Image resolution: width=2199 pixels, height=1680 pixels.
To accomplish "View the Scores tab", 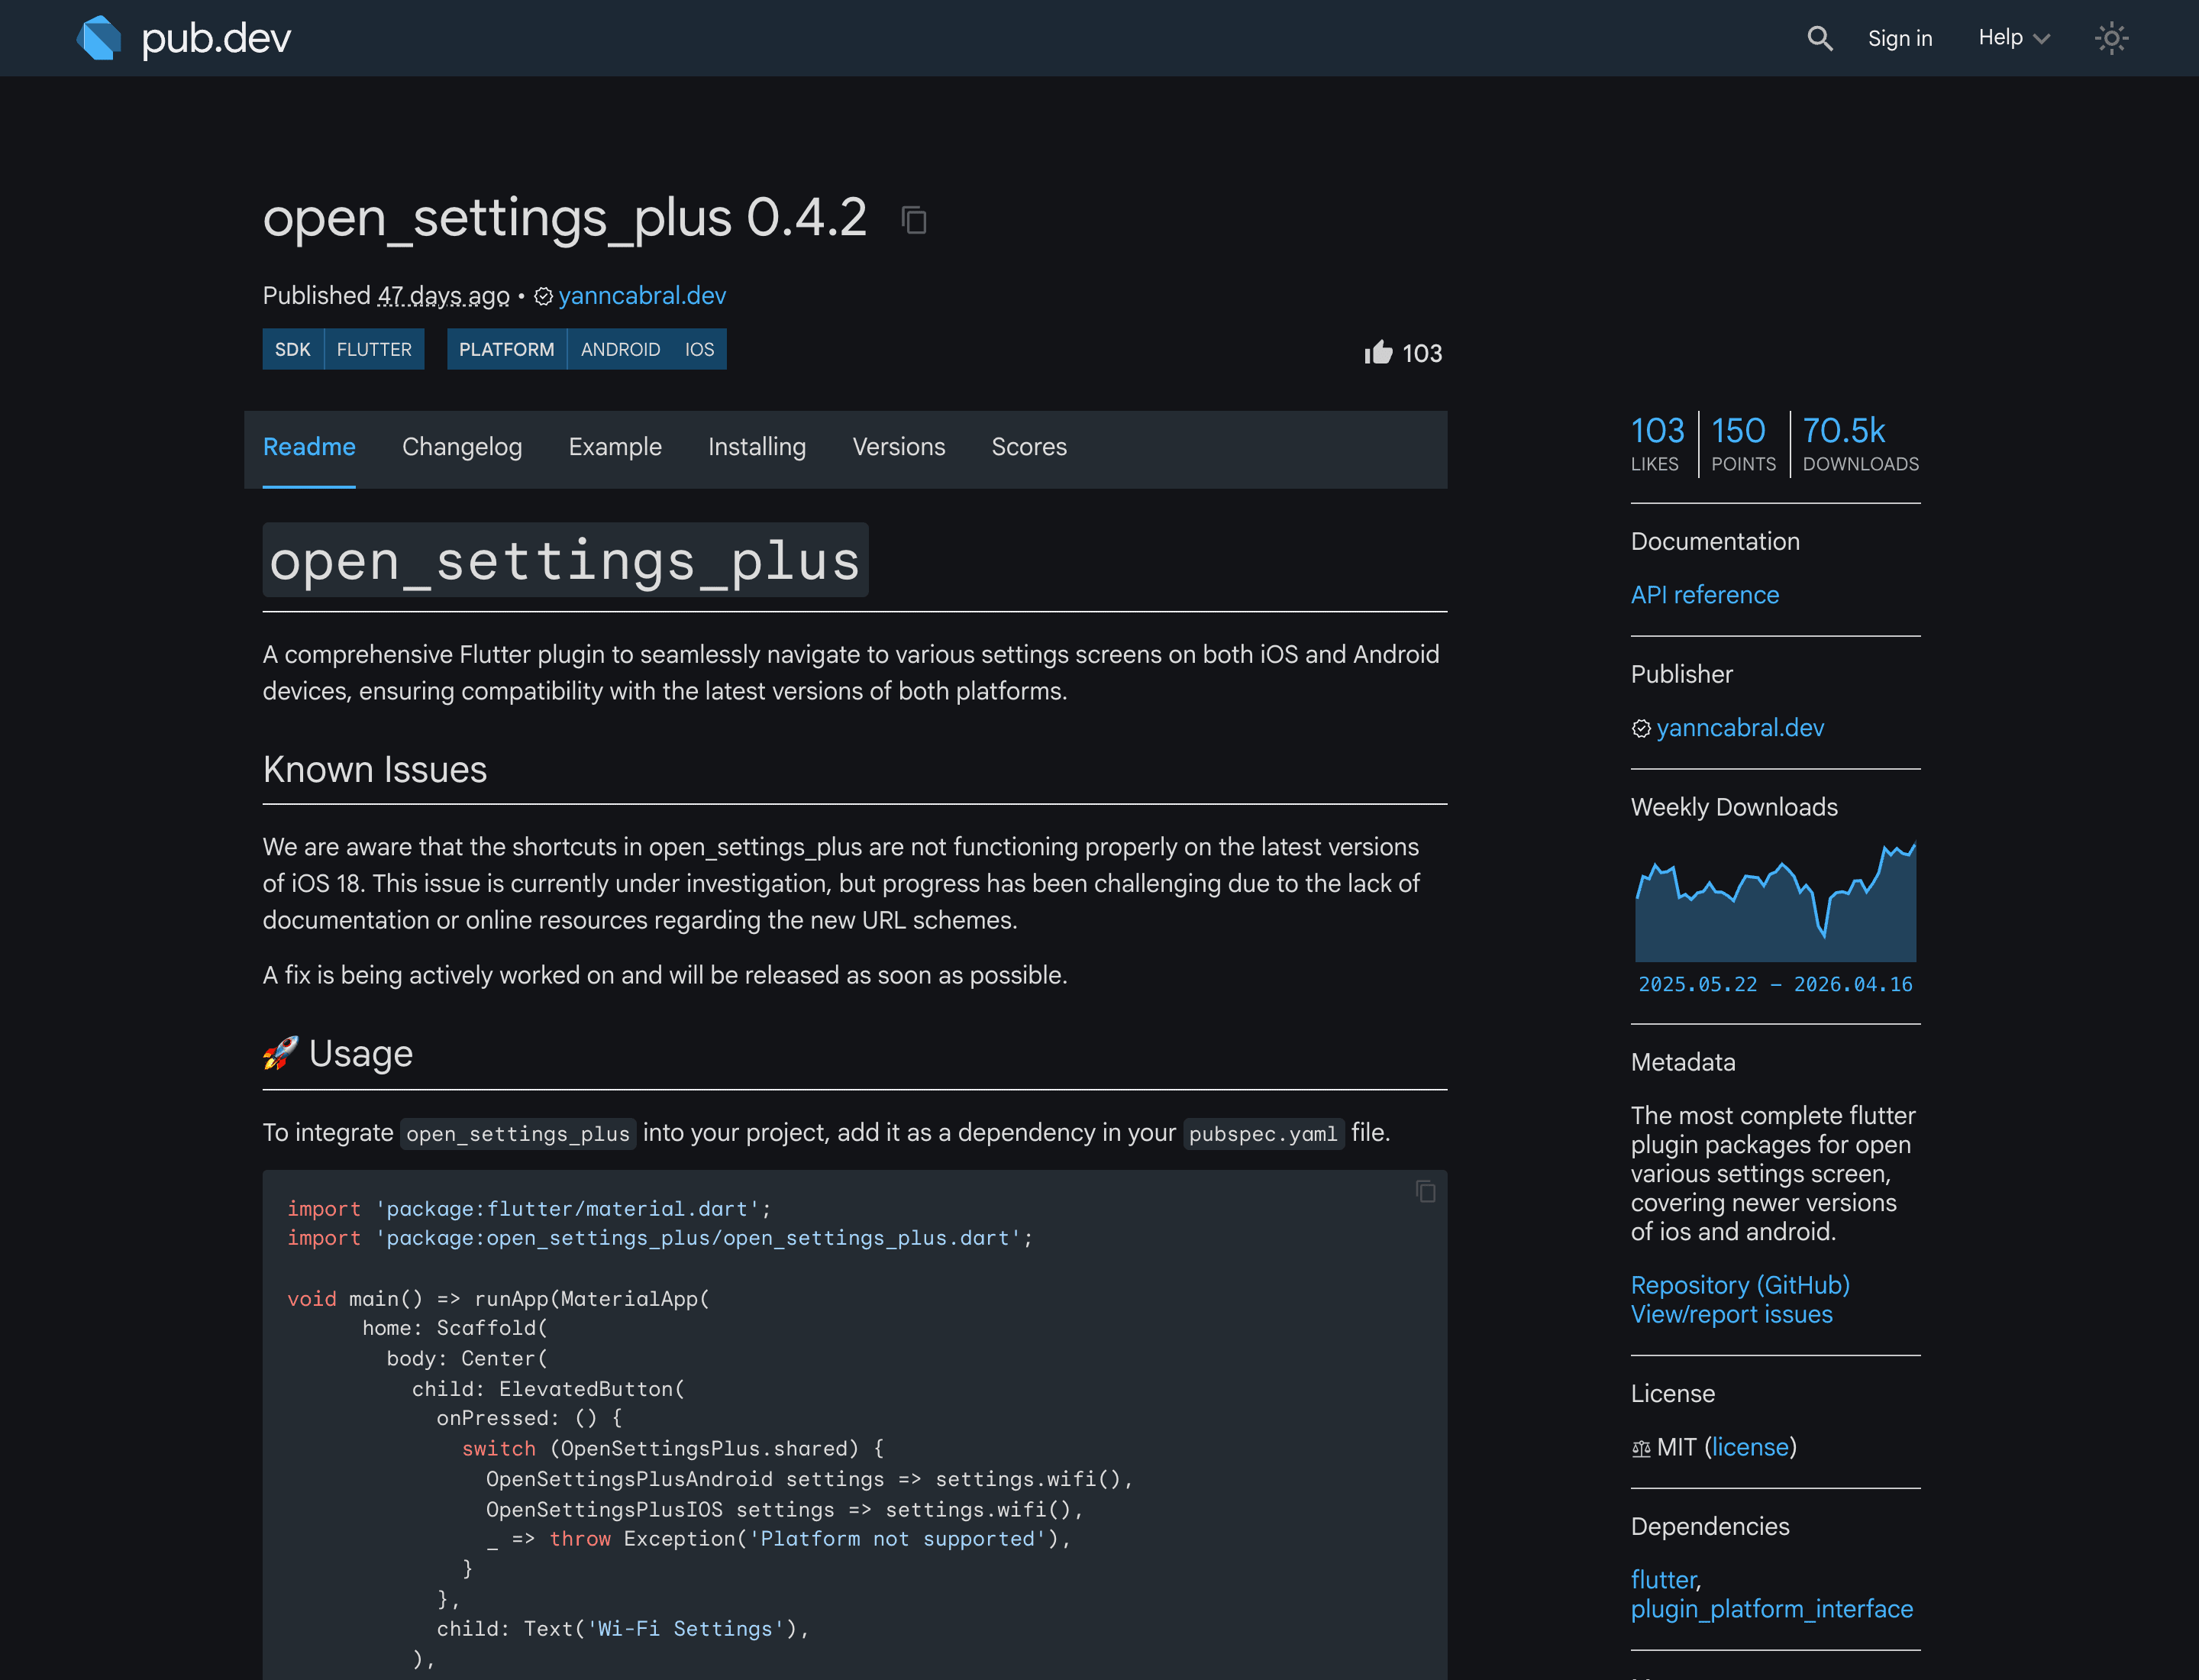I will (x=1029, y=447).
